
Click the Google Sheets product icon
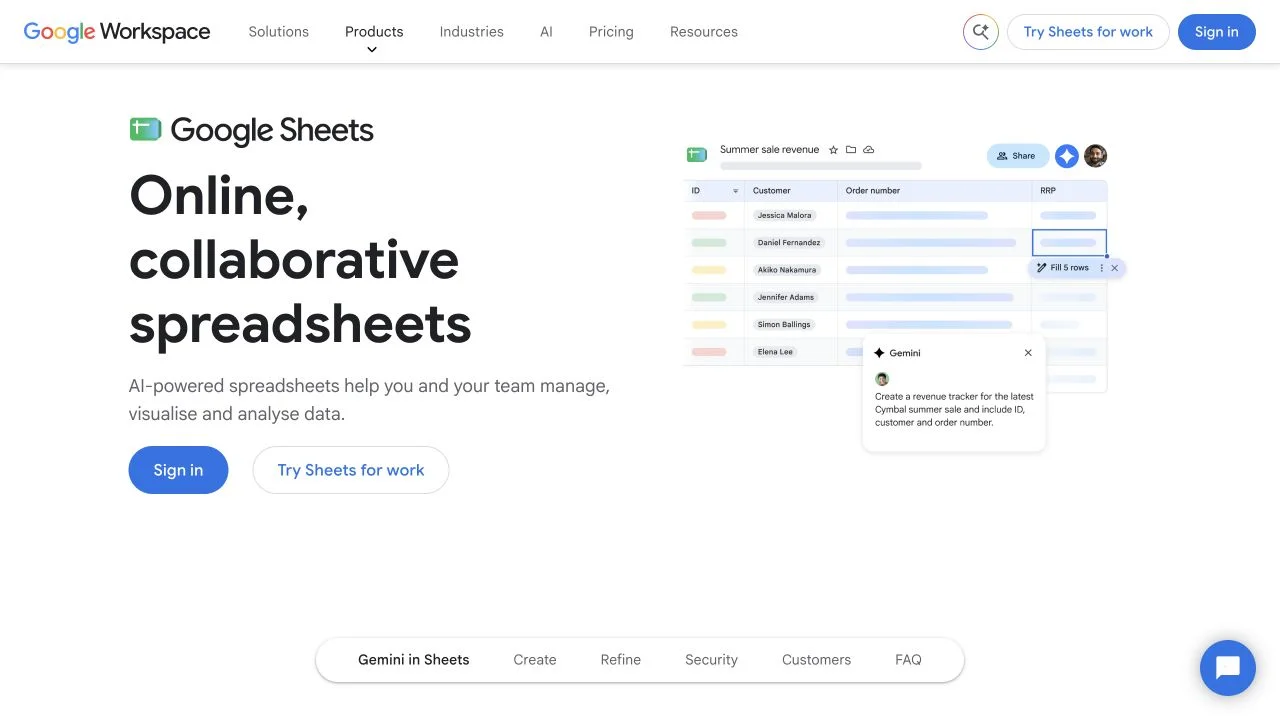[x=146, y=129]
